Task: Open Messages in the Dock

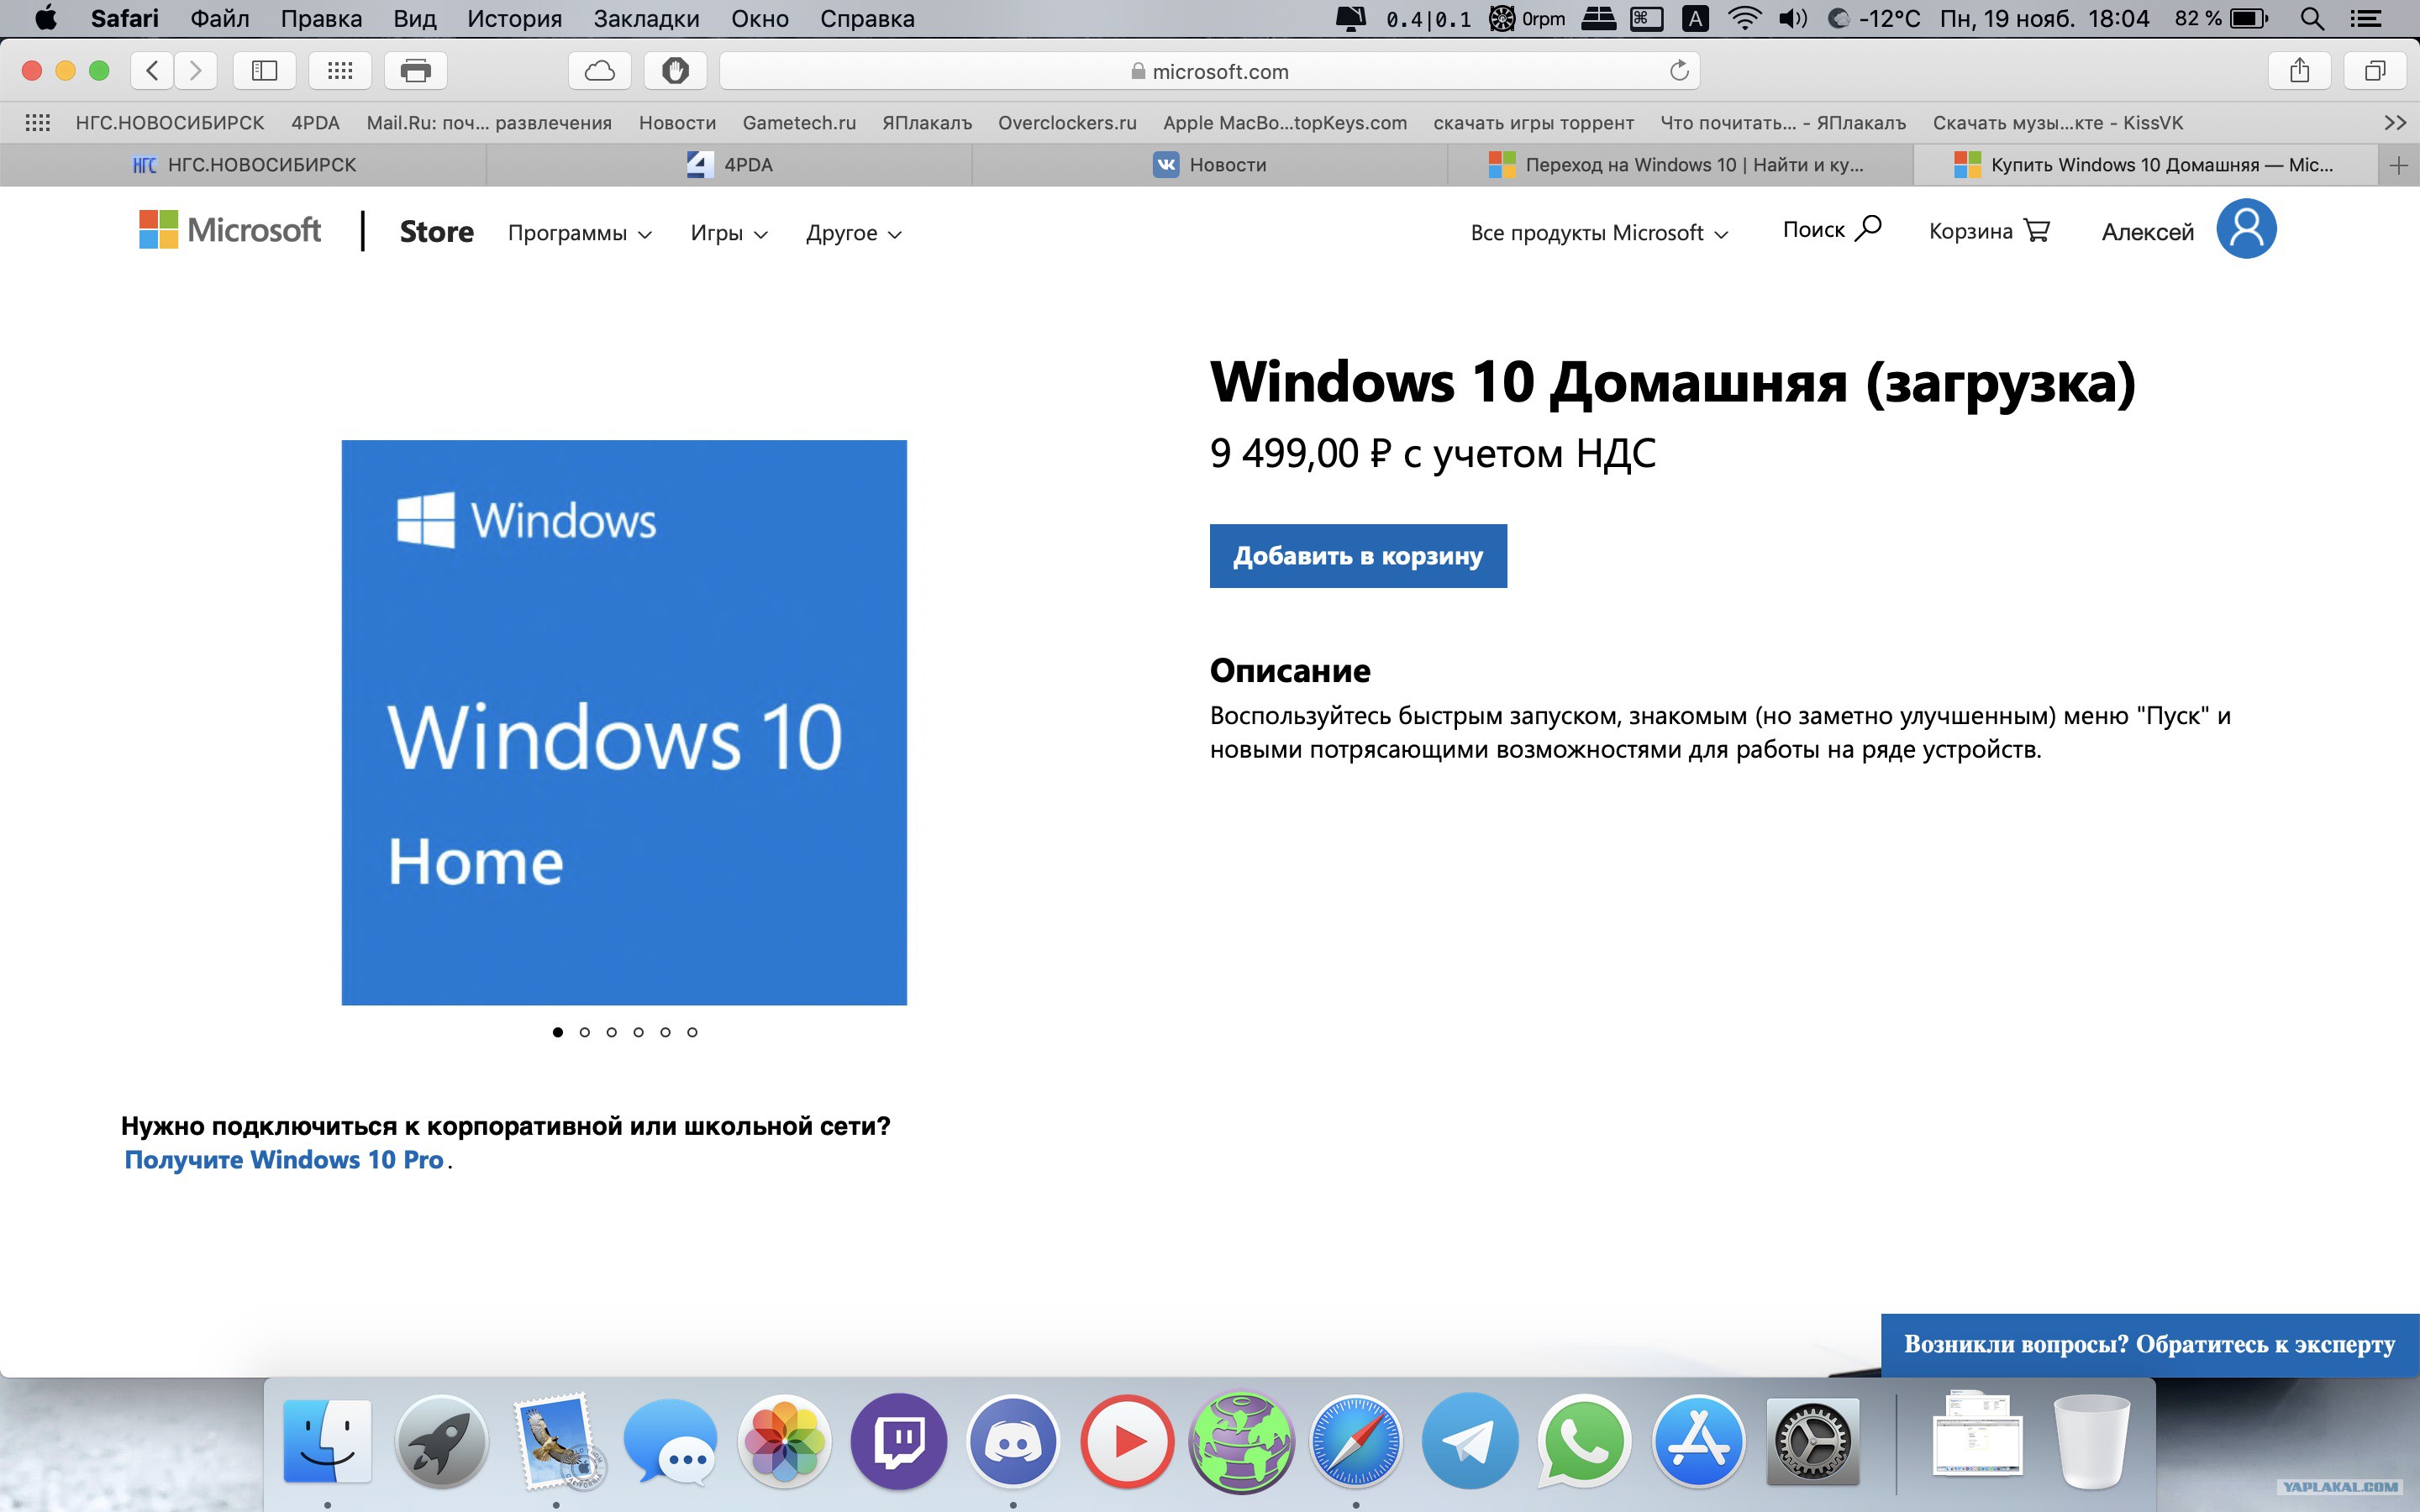Action: coord(670,1441)
